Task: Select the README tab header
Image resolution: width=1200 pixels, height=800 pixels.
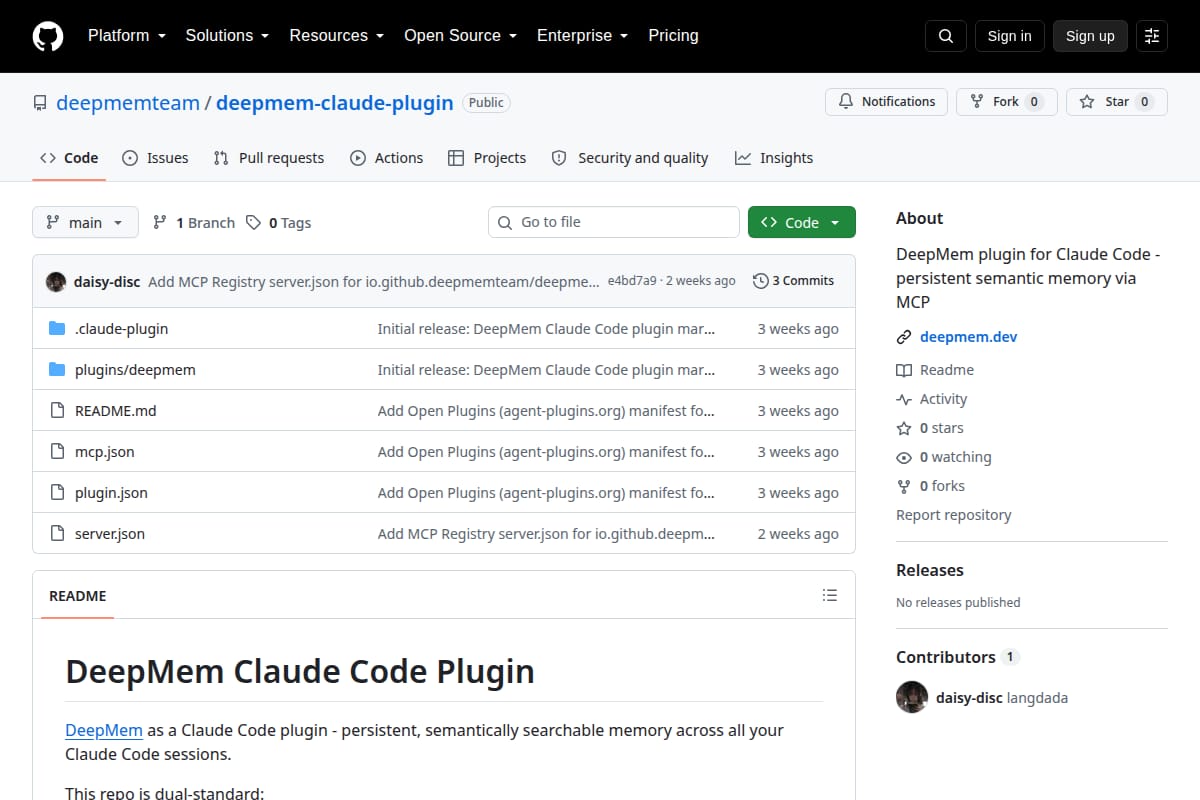Action: [77, 596]
